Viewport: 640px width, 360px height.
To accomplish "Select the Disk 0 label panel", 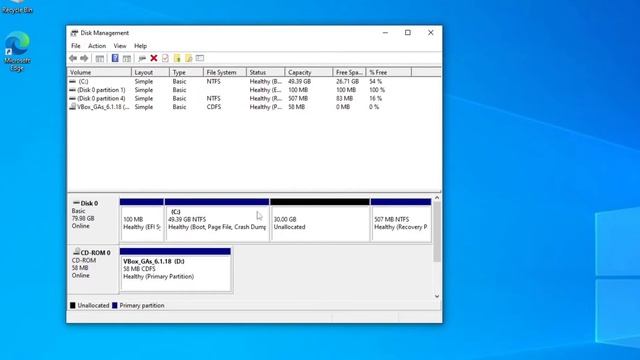I will click(x=93, y=220).
